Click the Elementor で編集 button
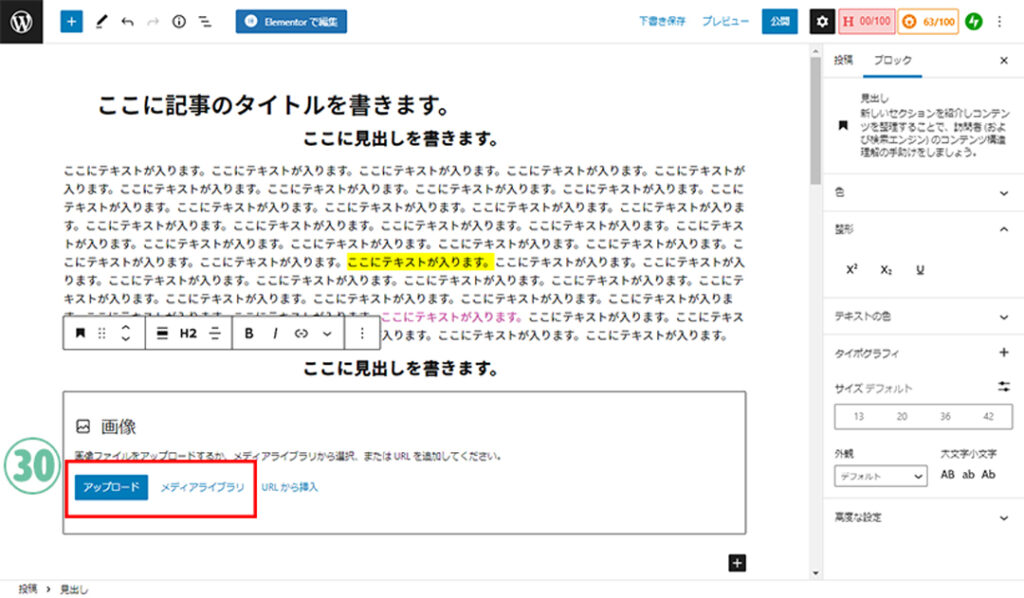The width and height of the screenshot is (1024, 598). [x=291, y=21]
